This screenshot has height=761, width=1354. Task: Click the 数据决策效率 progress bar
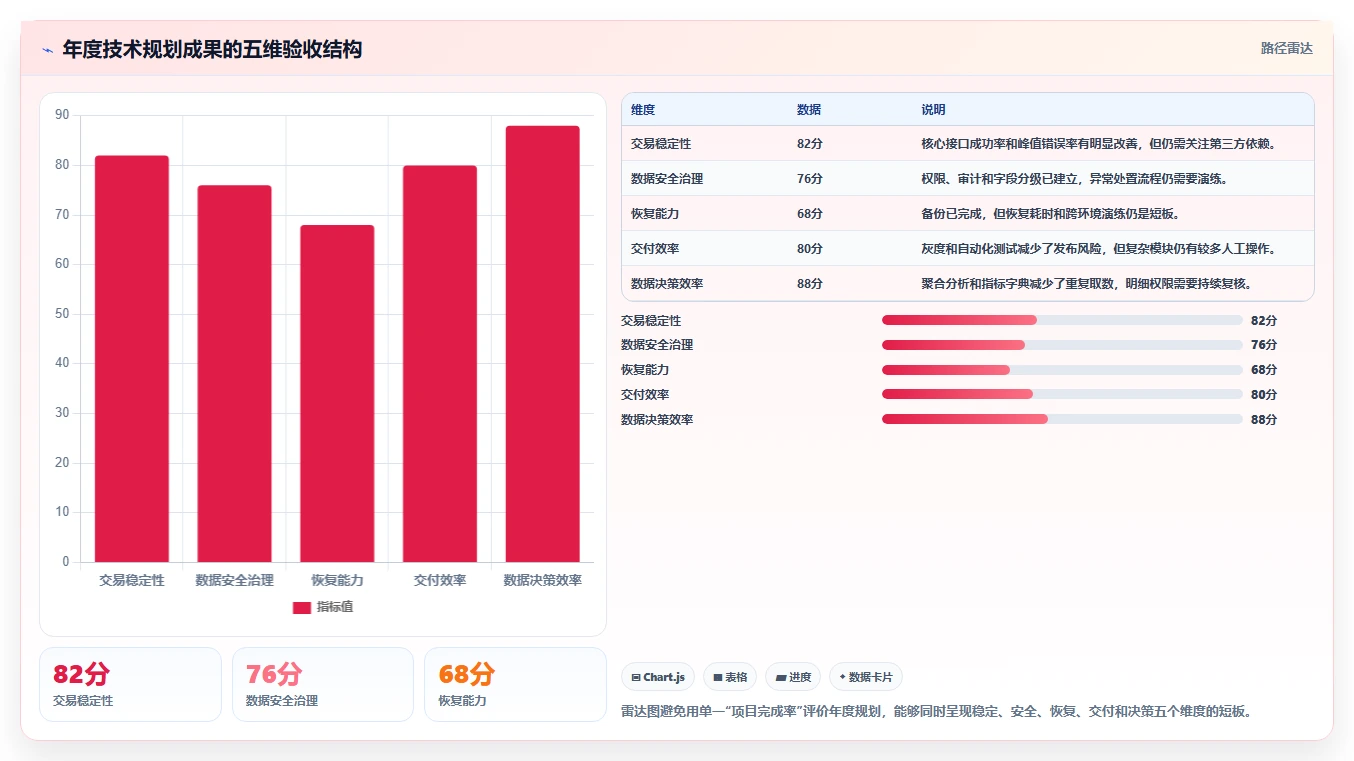click(1062, 419)
